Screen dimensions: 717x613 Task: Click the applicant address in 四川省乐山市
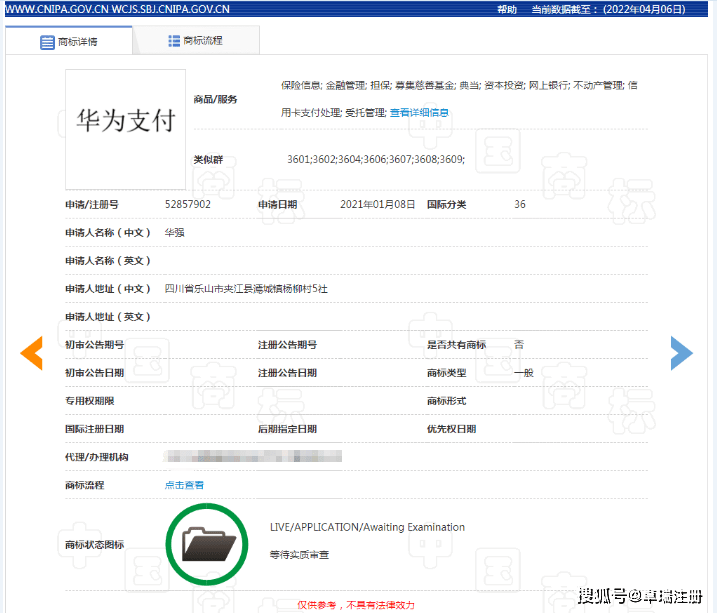click(246, 289)
